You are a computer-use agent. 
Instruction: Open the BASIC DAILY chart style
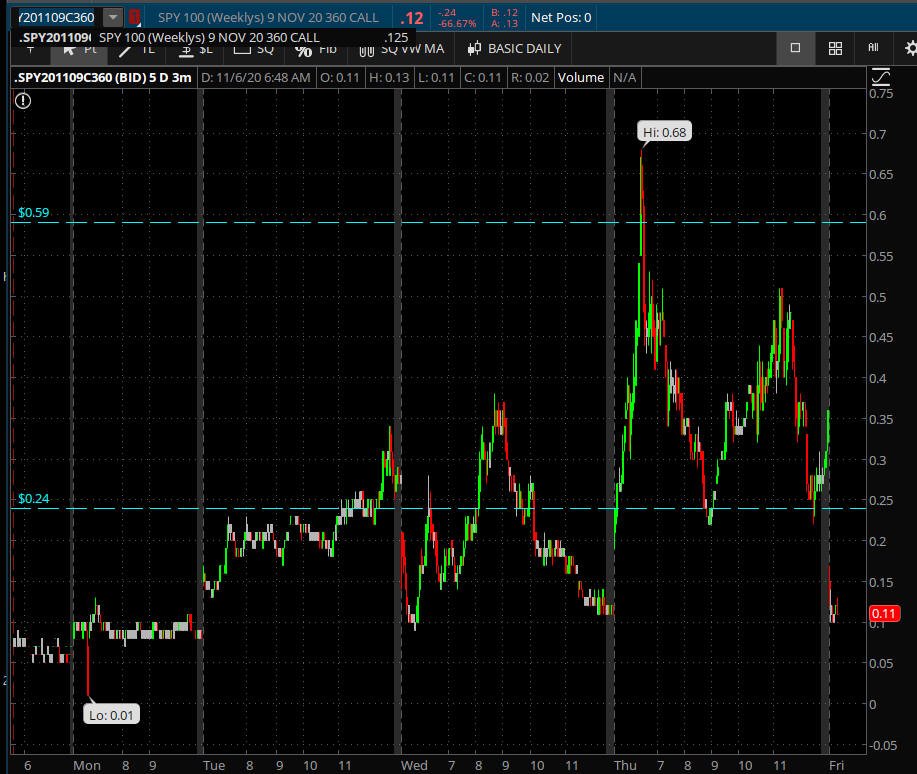tap(514, 48)
